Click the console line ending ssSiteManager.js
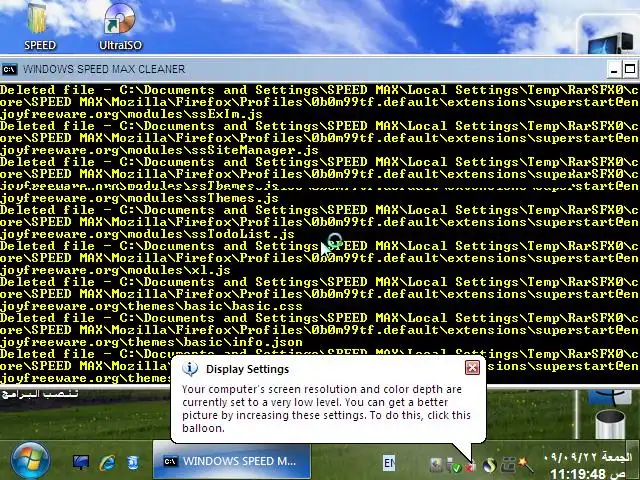The width and height of the screenshot is (640, 480). pos(159,150)
